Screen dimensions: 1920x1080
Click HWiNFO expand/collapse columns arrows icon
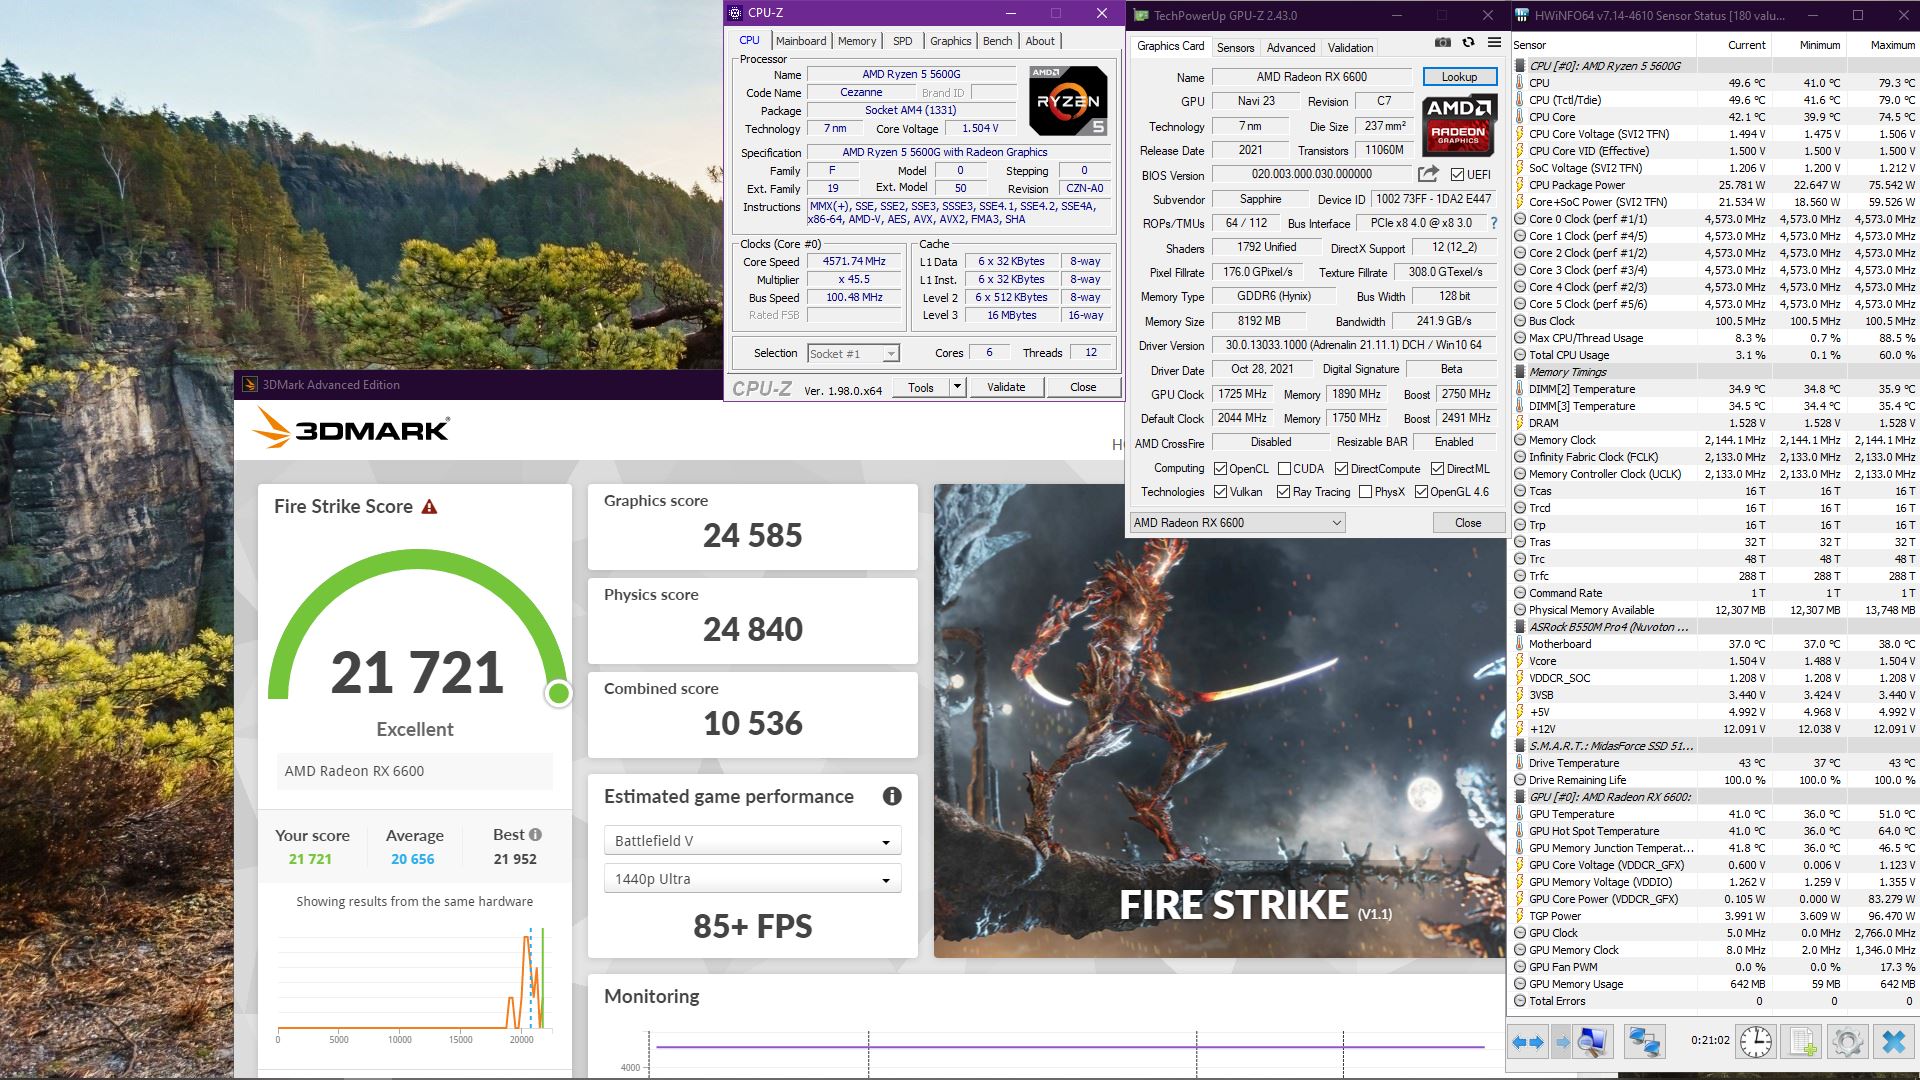pos(1528,1043)
